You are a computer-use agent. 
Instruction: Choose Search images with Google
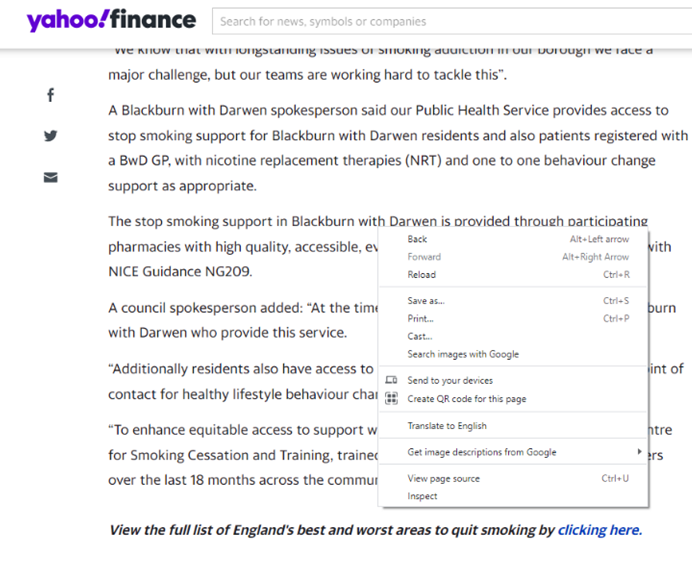pyautogui.click(x=463, y=354)
